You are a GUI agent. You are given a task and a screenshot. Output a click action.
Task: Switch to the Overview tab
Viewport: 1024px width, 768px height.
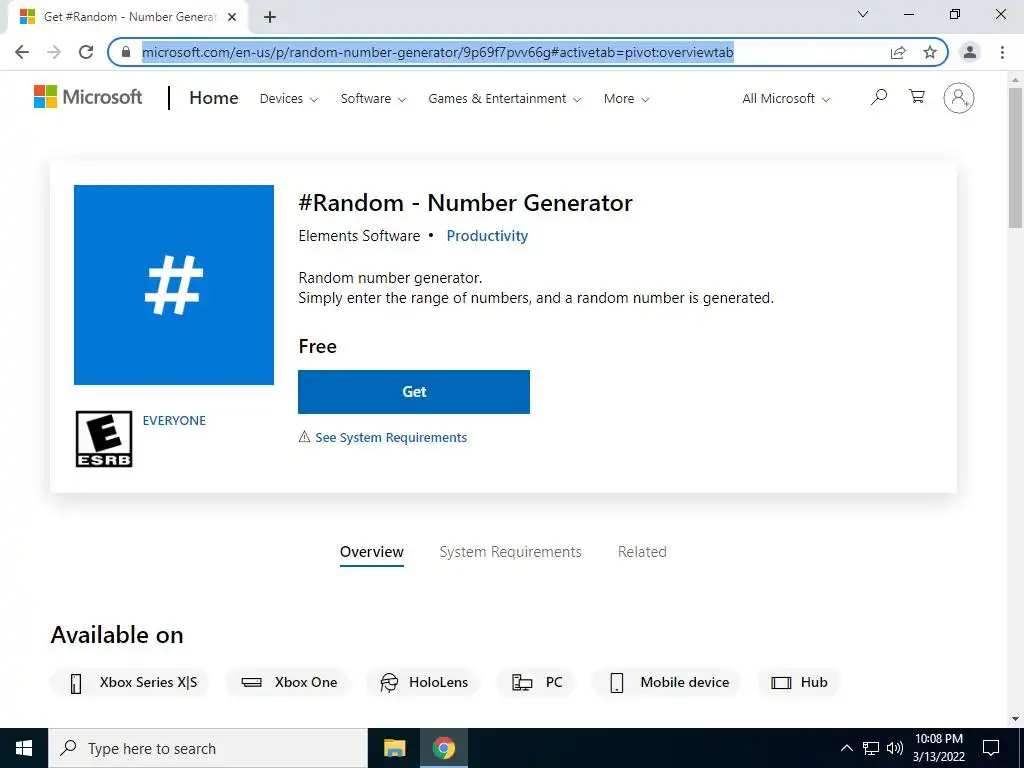[x=372, y=552]
